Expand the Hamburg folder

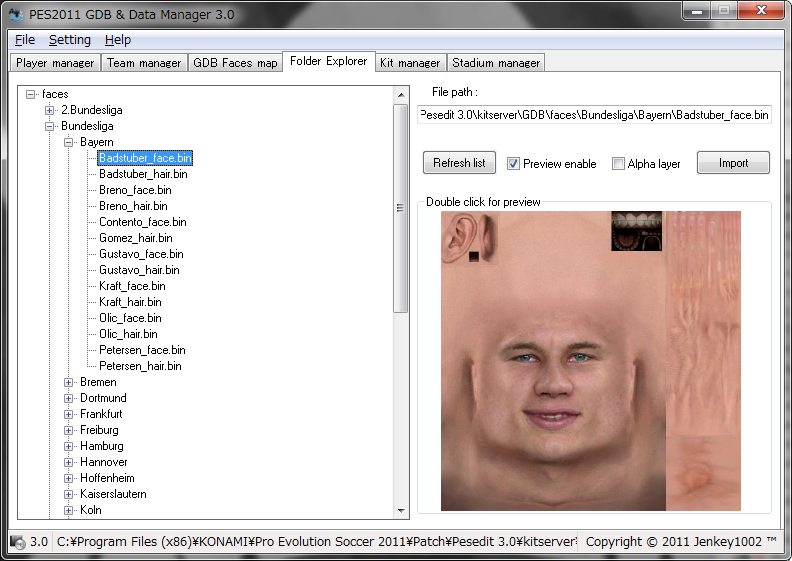pyautogui.click(x=69, y=446)
